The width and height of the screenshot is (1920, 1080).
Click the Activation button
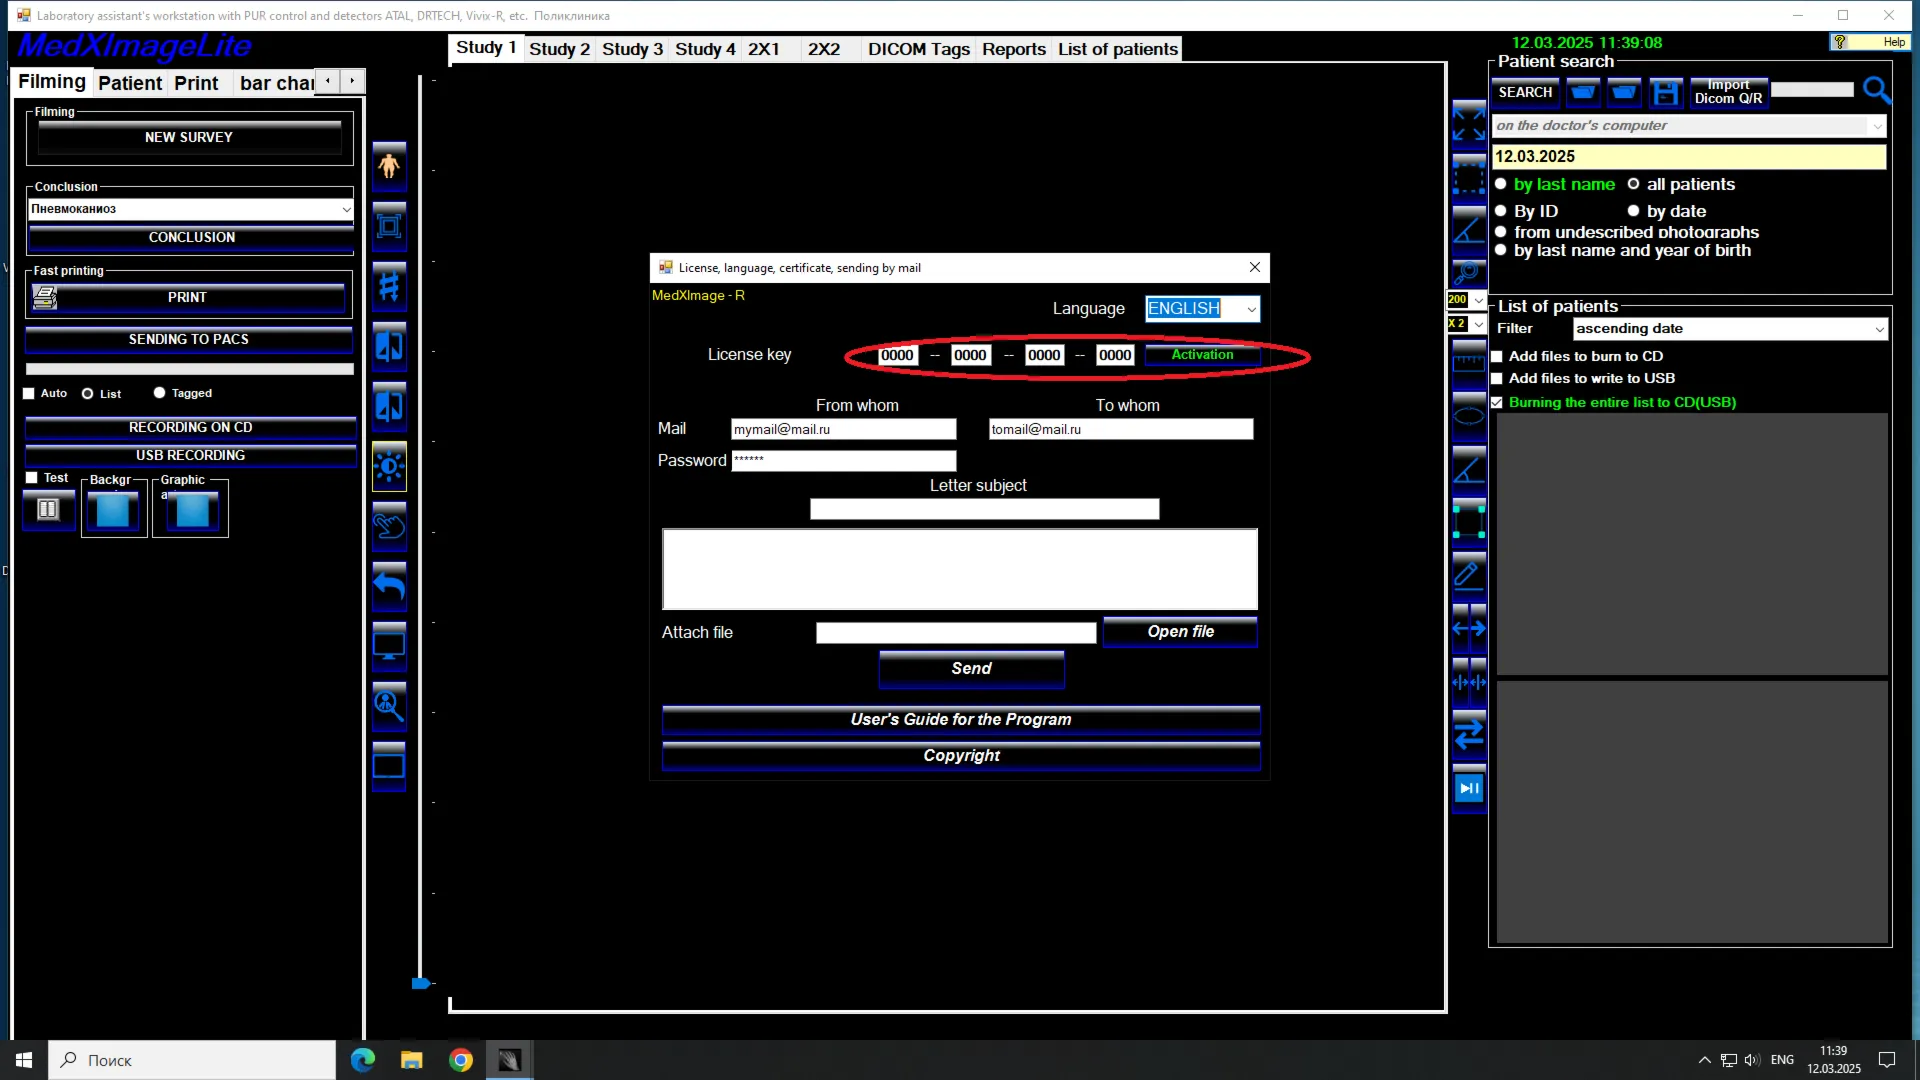(1202, 355)
